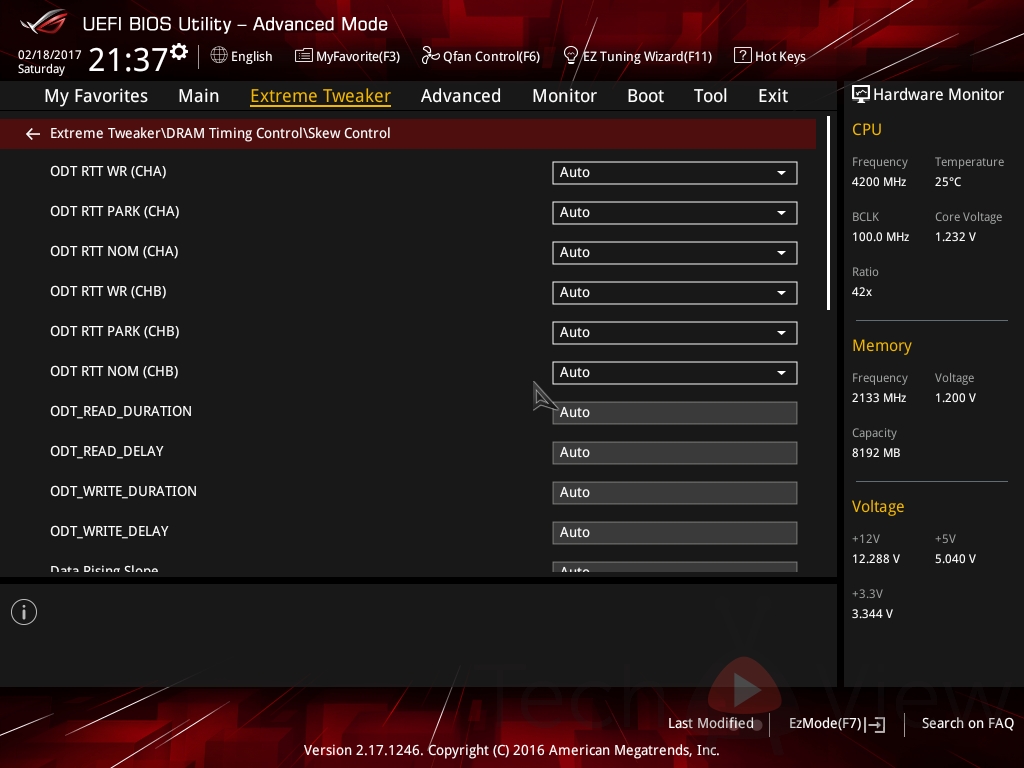The image size is (1024, 768).
Task: Click ODT_READ_DELAY input field
Action: (x=675, y=453)
